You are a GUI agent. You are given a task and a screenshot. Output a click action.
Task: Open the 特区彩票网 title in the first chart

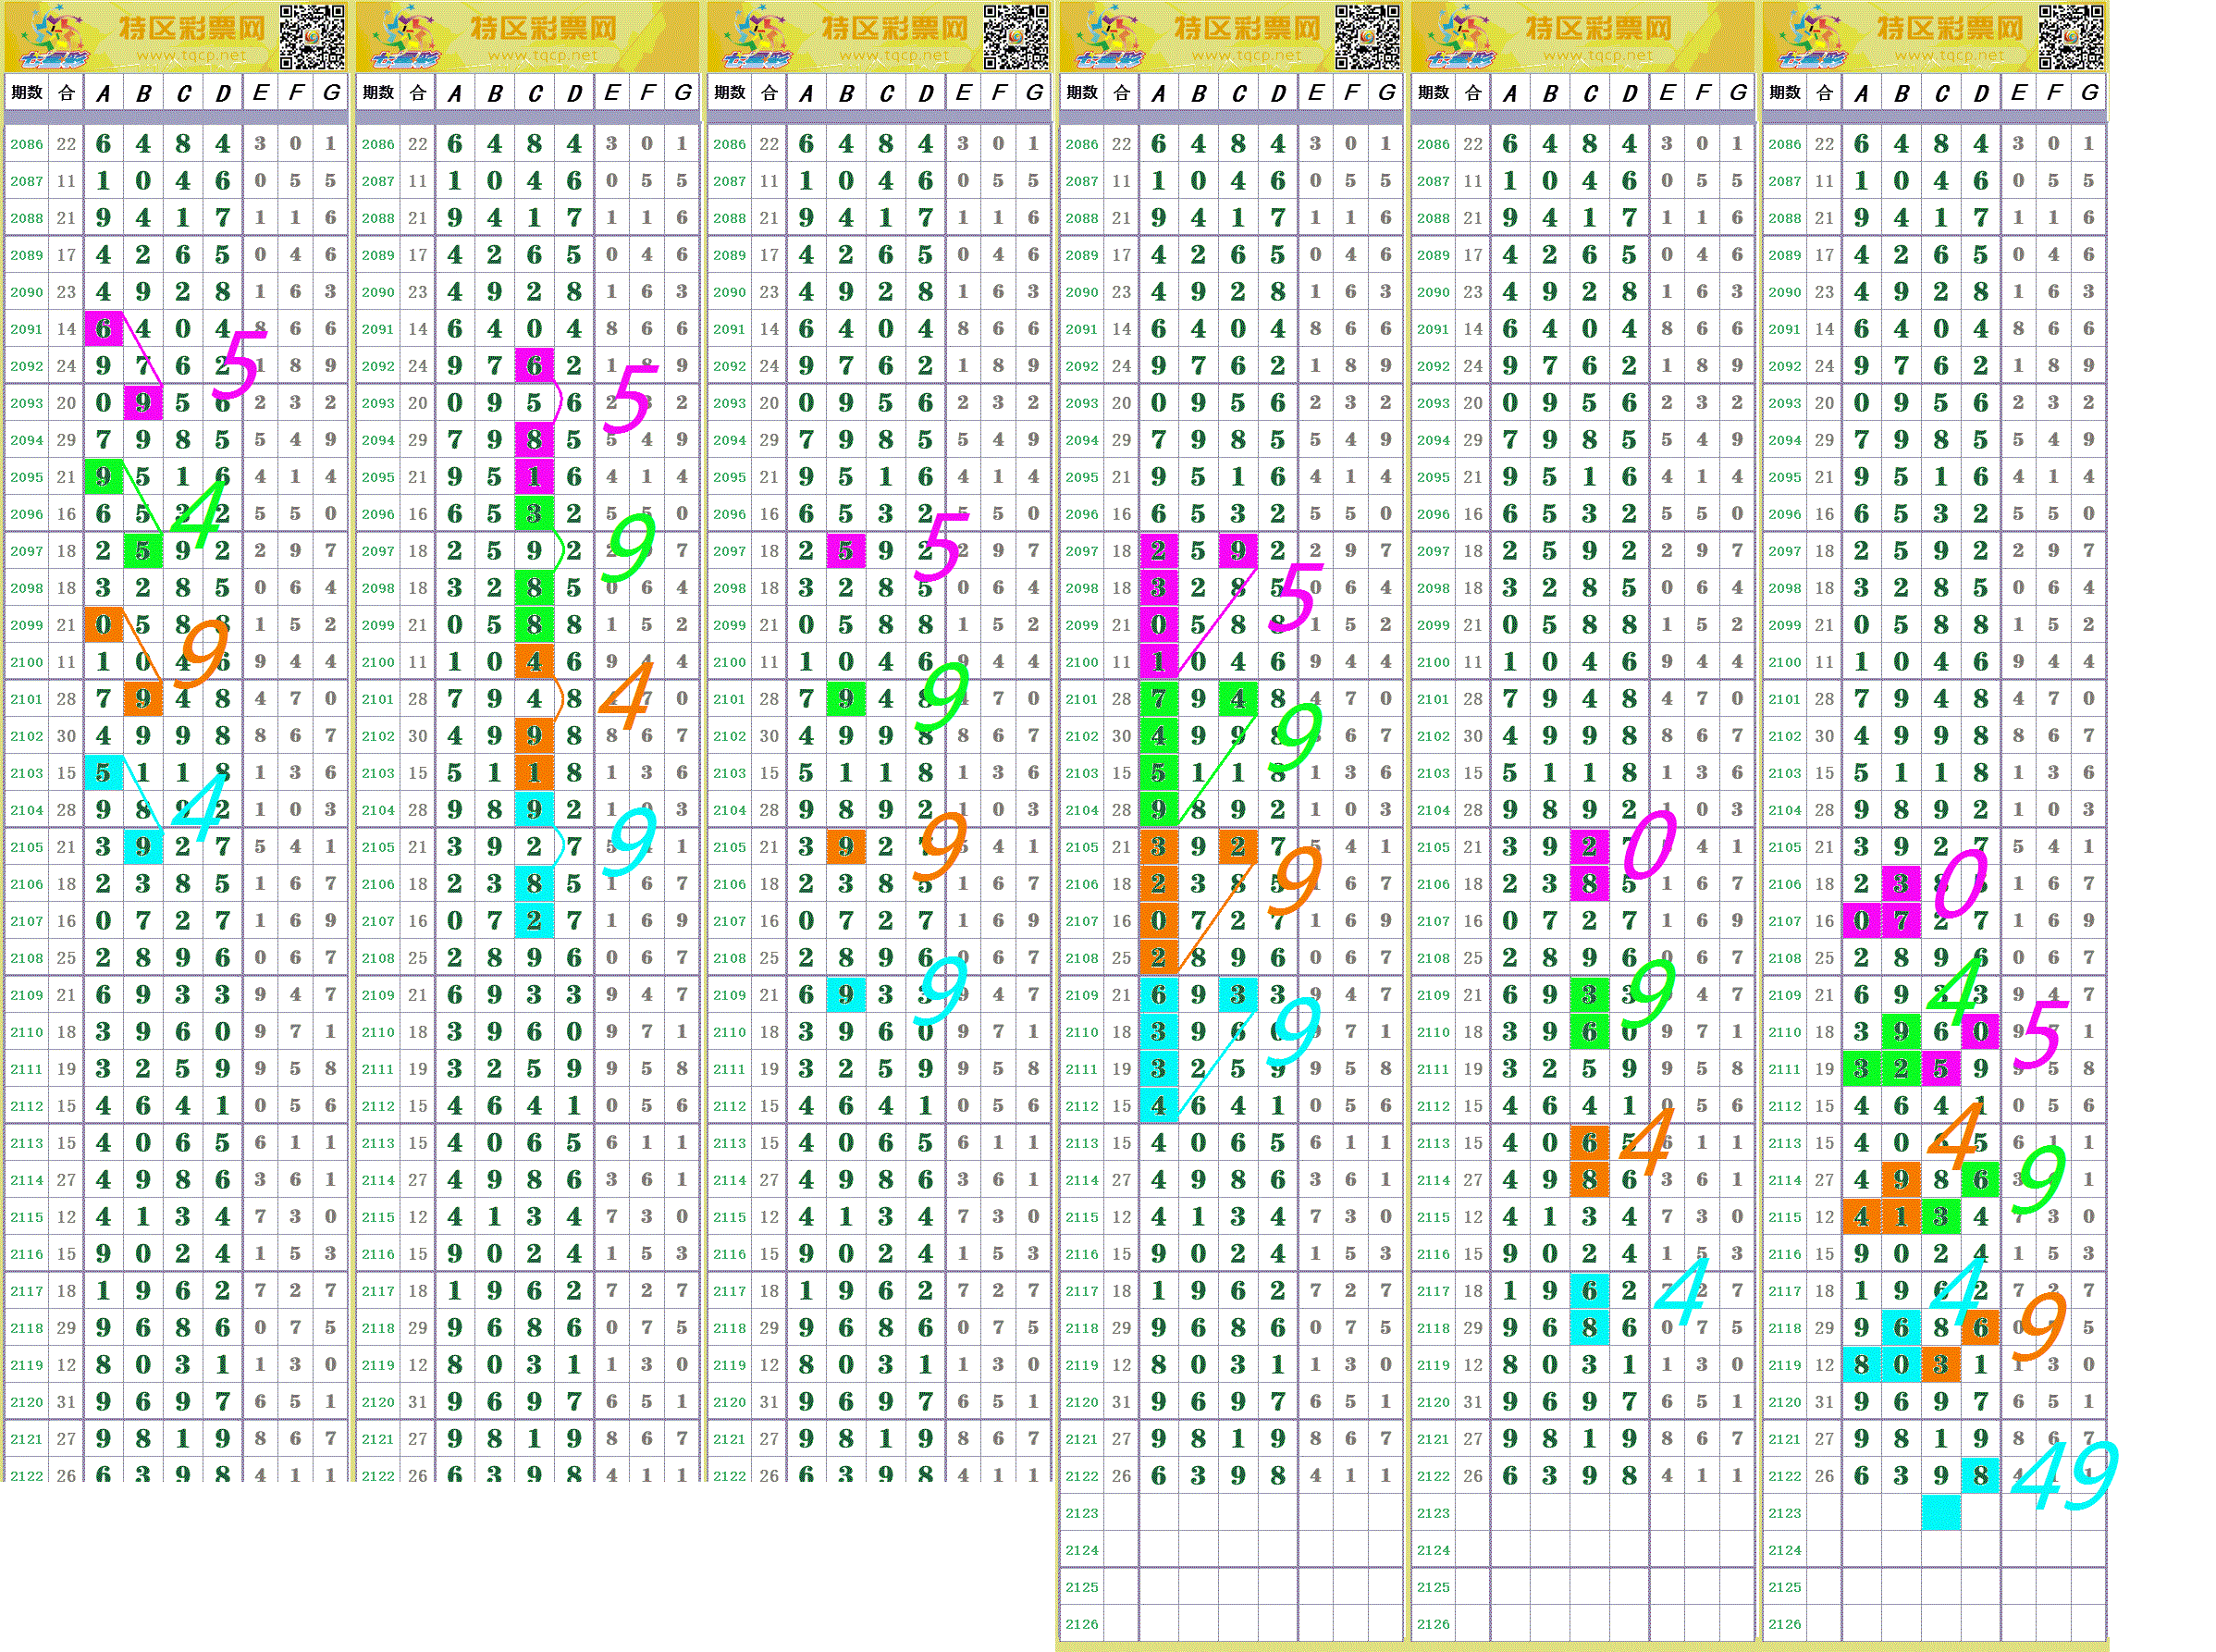pyautogui.click(x=193, y=28)
